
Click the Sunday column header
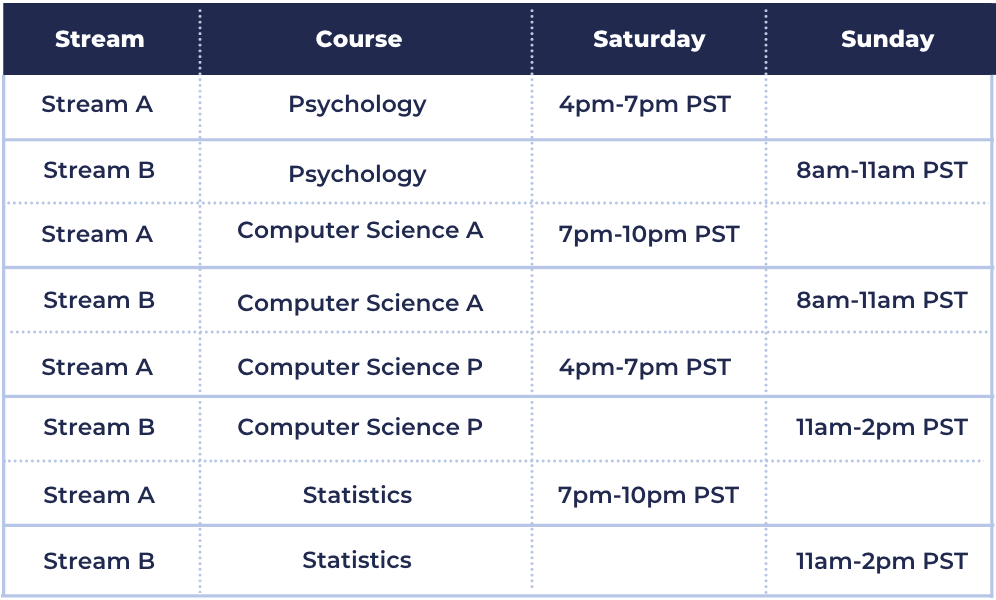point(887,40)
